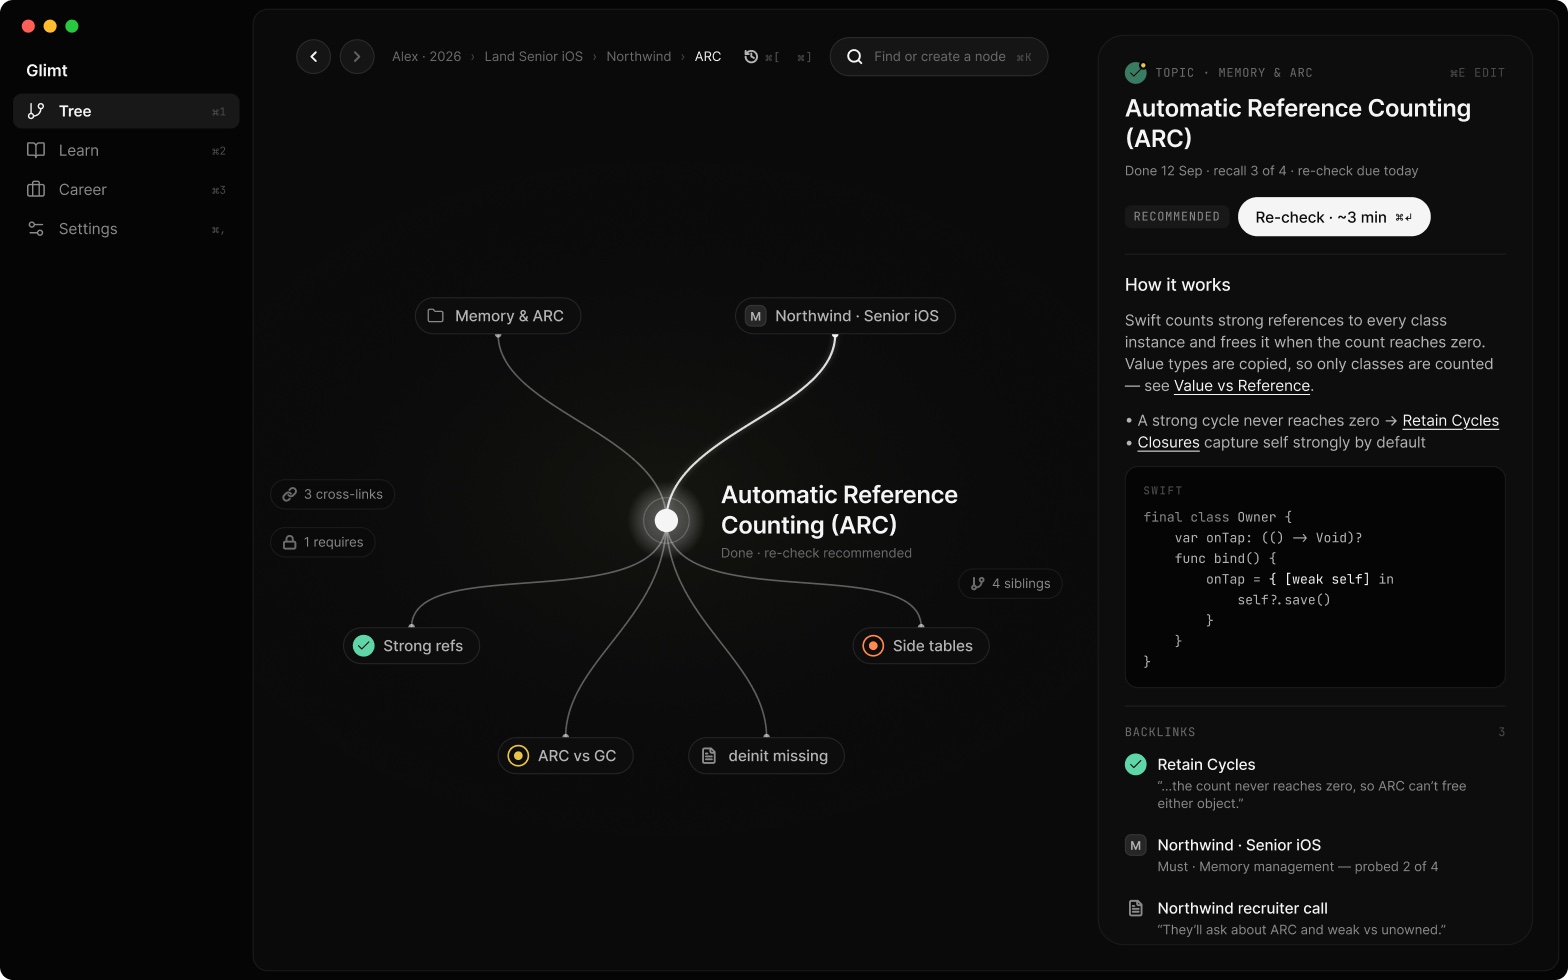This screenshot has width=1568, height=980.
Task: Click the RECOMMENDED badge
Action: point(1177,217)
